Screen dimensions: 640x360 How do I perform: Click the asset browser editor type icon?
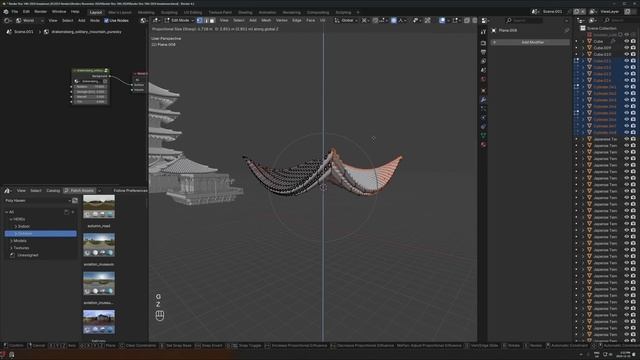click(x=7, y=191)
